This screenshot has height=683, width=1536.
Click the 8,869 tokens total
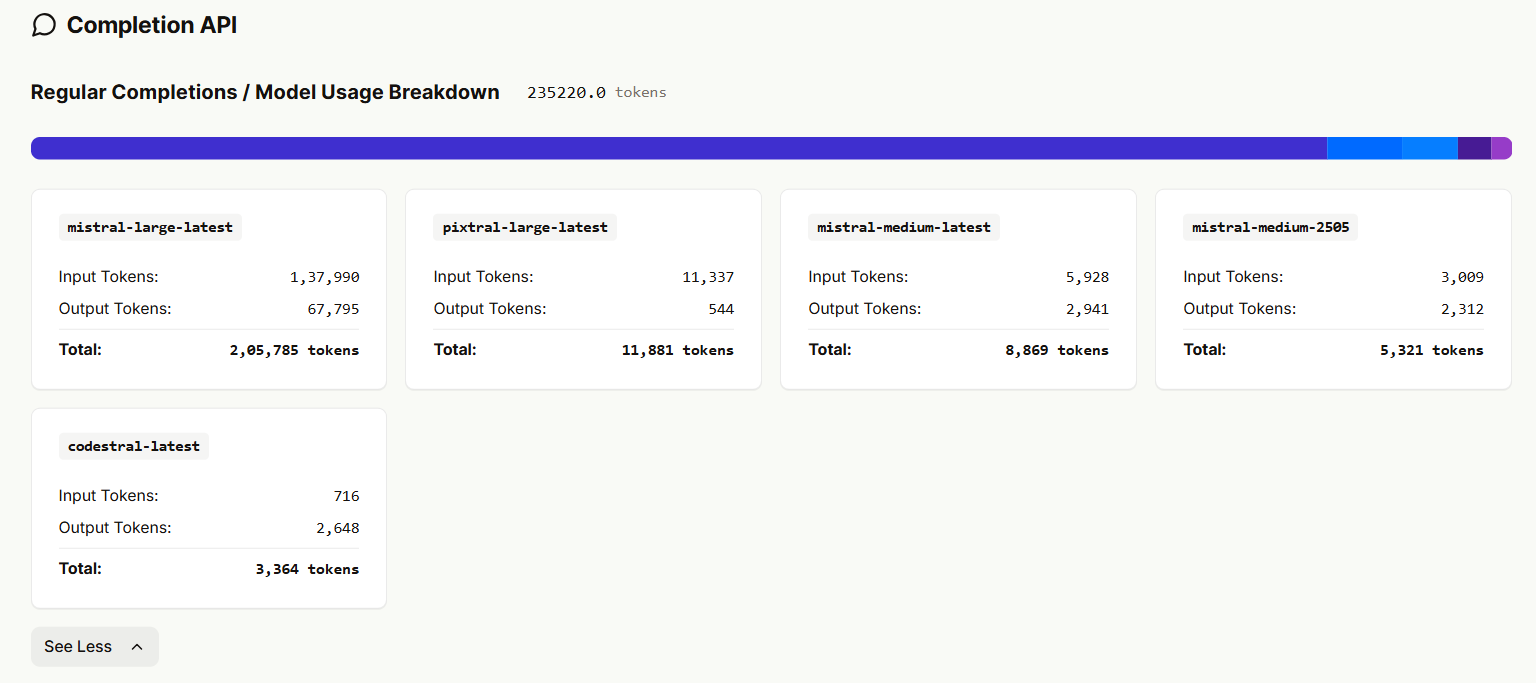tap(1057, 350)
